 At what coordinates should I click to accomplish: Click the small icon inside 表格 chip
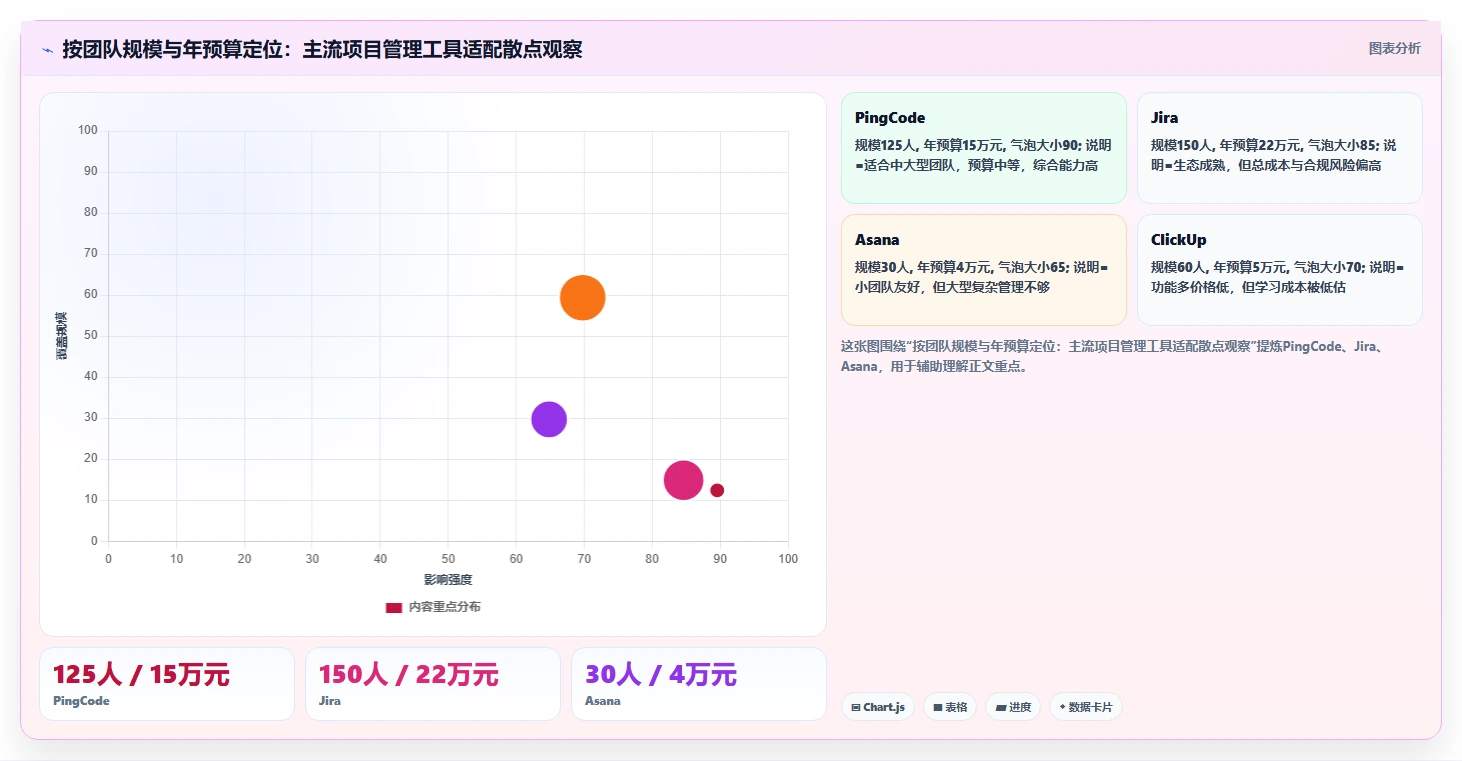click(x=938, y=708)
